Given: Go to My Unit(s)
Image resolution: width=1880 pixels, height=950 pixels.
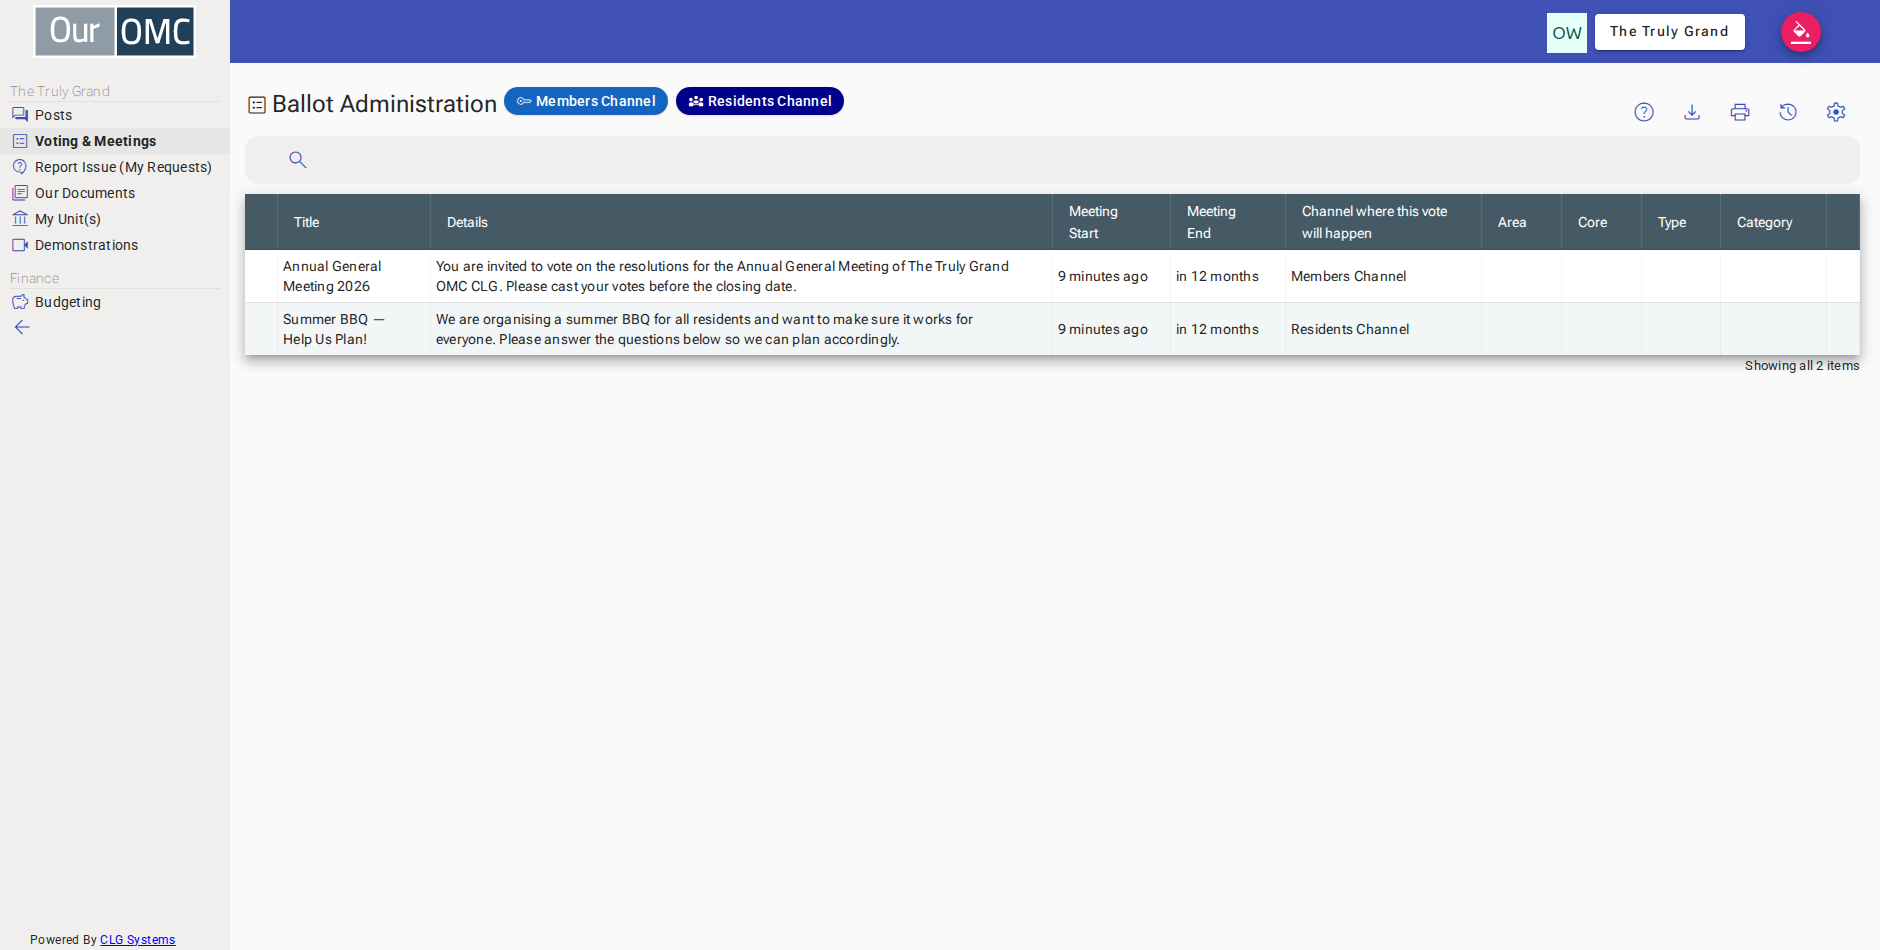Looking at the screenshot, I should click(x=115, y=219).
